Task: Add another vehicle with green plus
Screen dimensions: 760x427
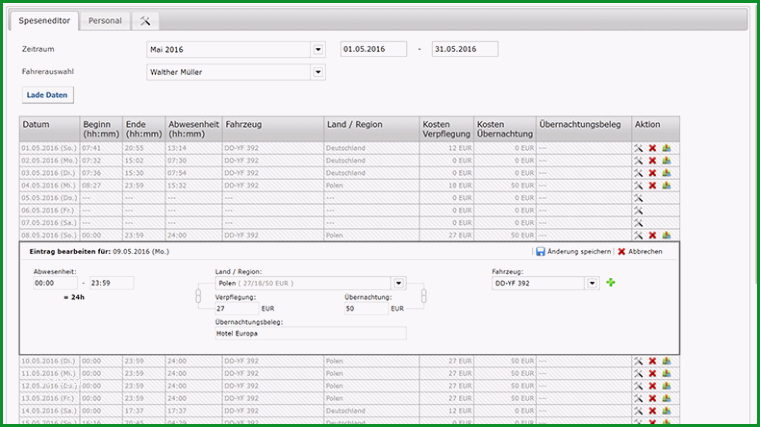Action: pos(611,282)
